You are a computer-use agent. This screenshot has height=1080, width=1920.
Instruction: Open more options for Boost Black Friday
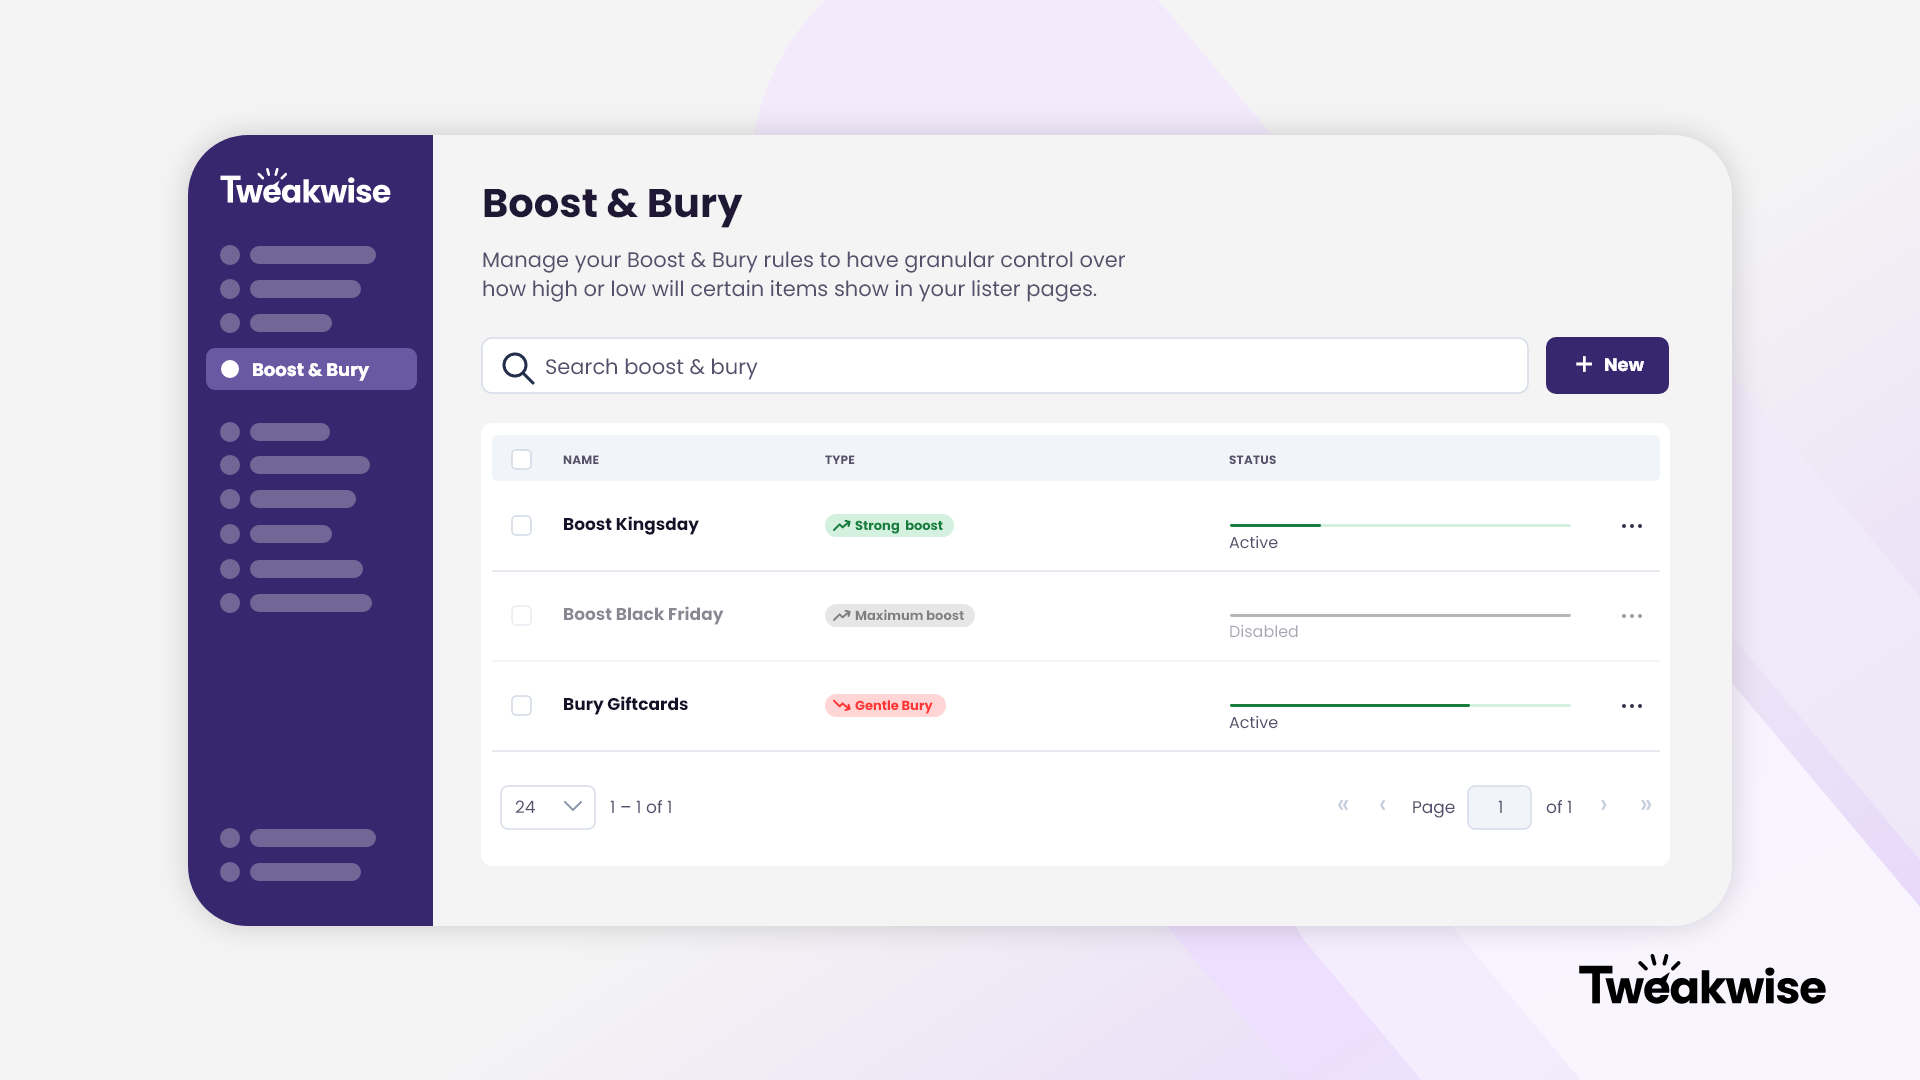(1632, 616)
